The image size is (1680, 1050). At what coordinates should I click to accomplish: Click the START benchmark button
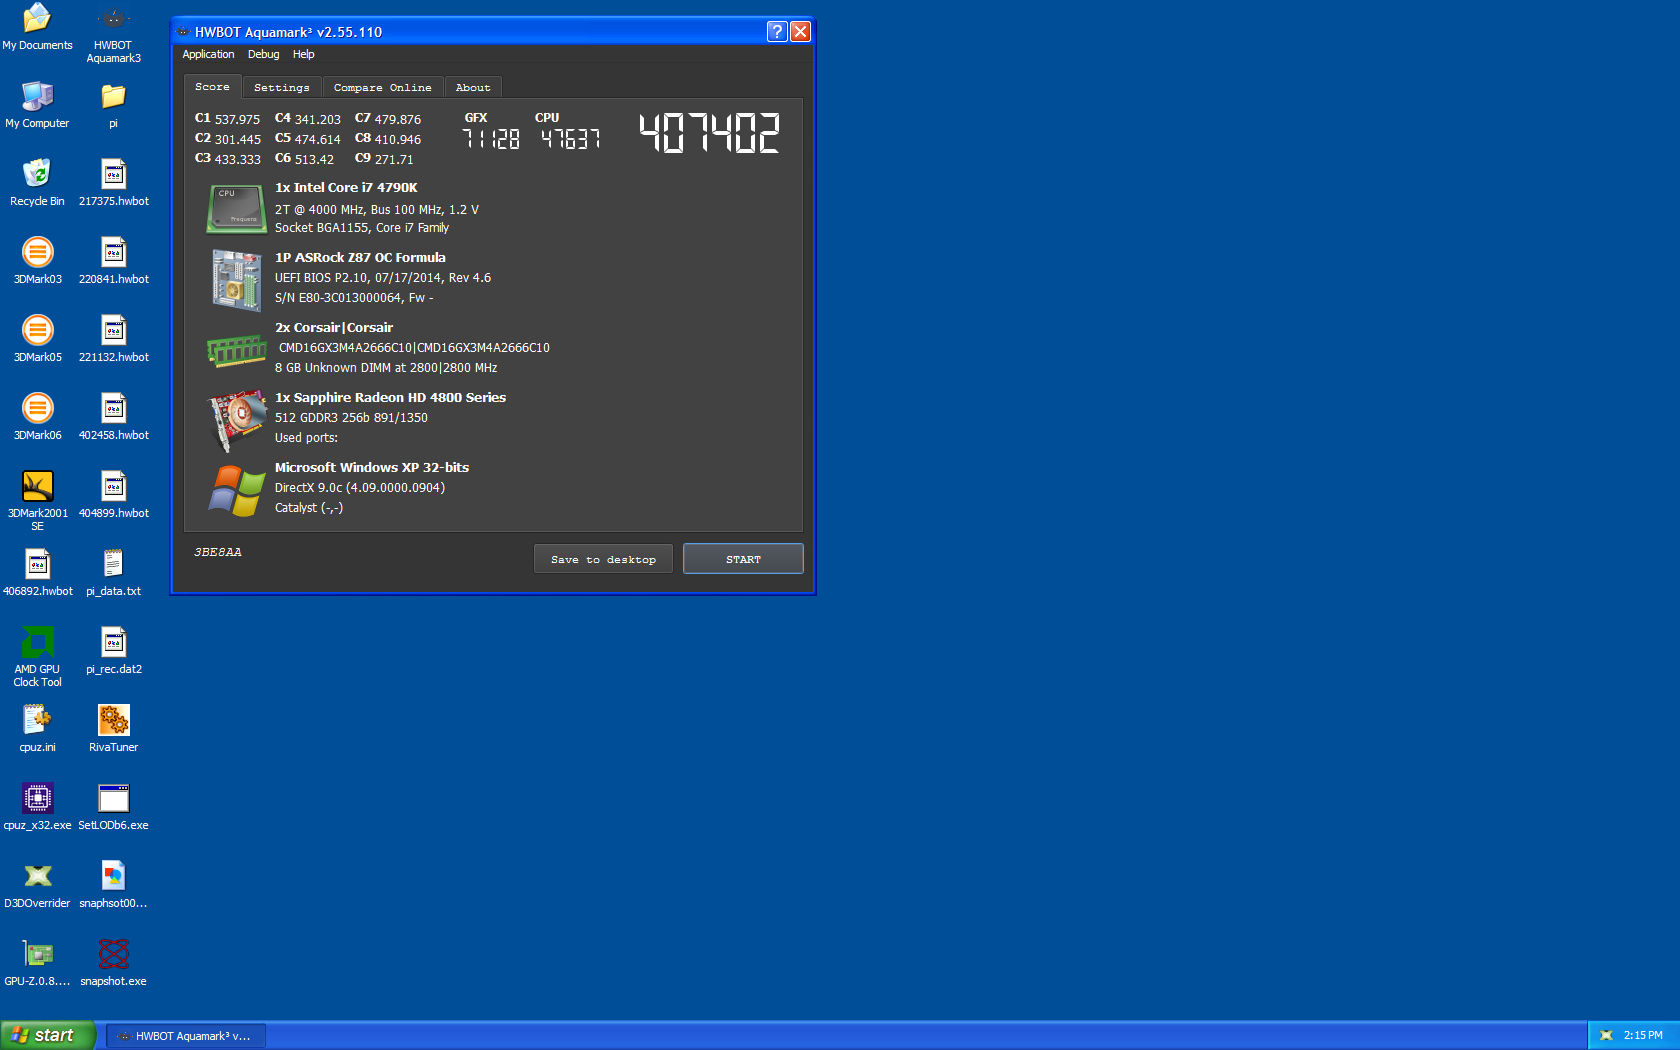pos(743,559)
